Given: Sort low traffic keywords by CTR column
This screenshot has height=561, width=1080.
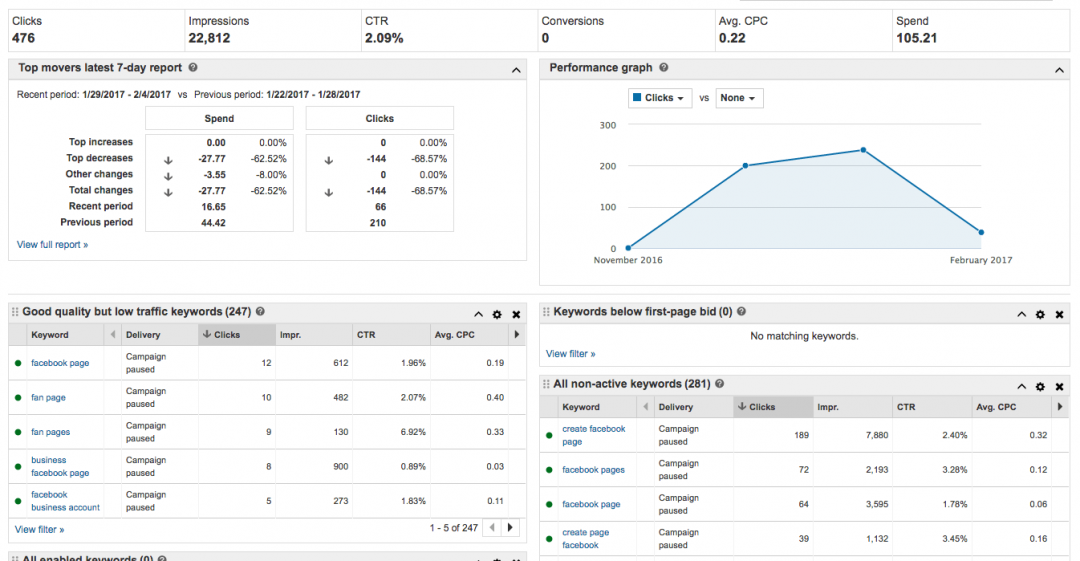Looking at the screenshot, I should pos(366,335).
